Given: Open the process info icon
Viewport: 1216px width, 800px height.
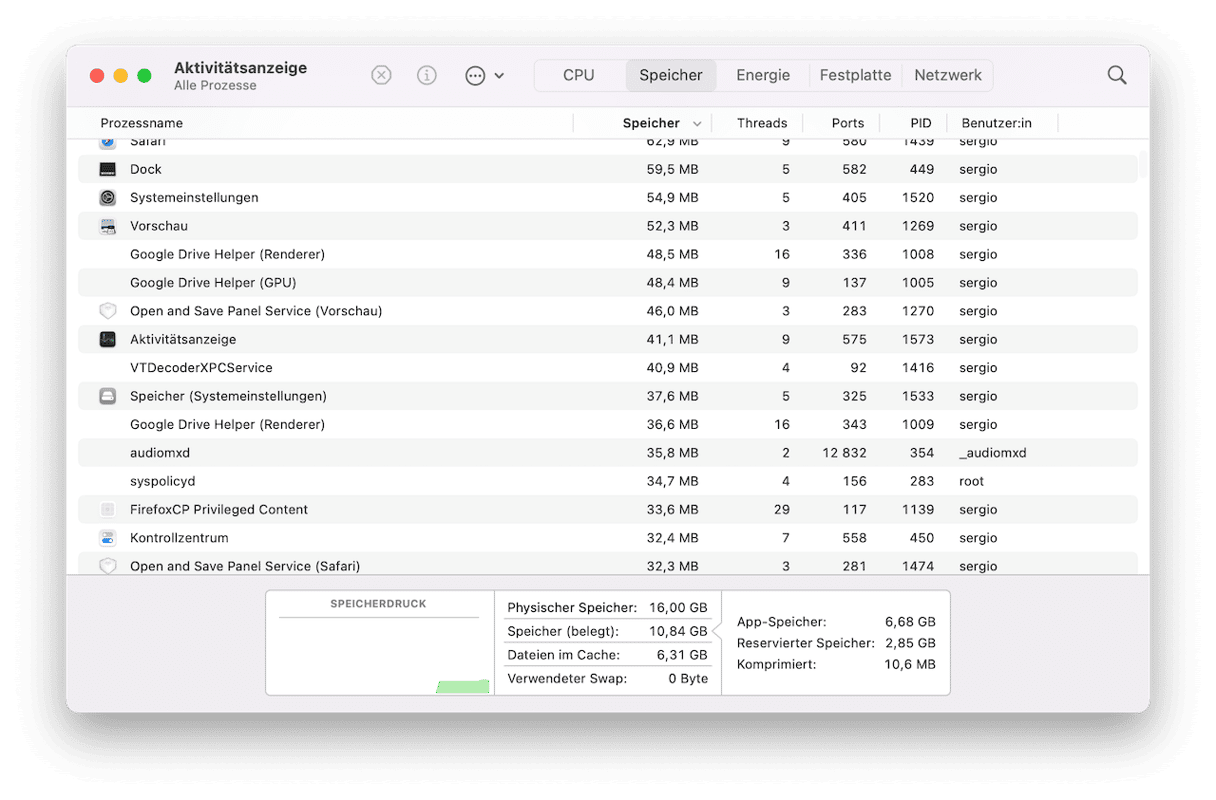Looking at the screenshot, I should (427, 75).
